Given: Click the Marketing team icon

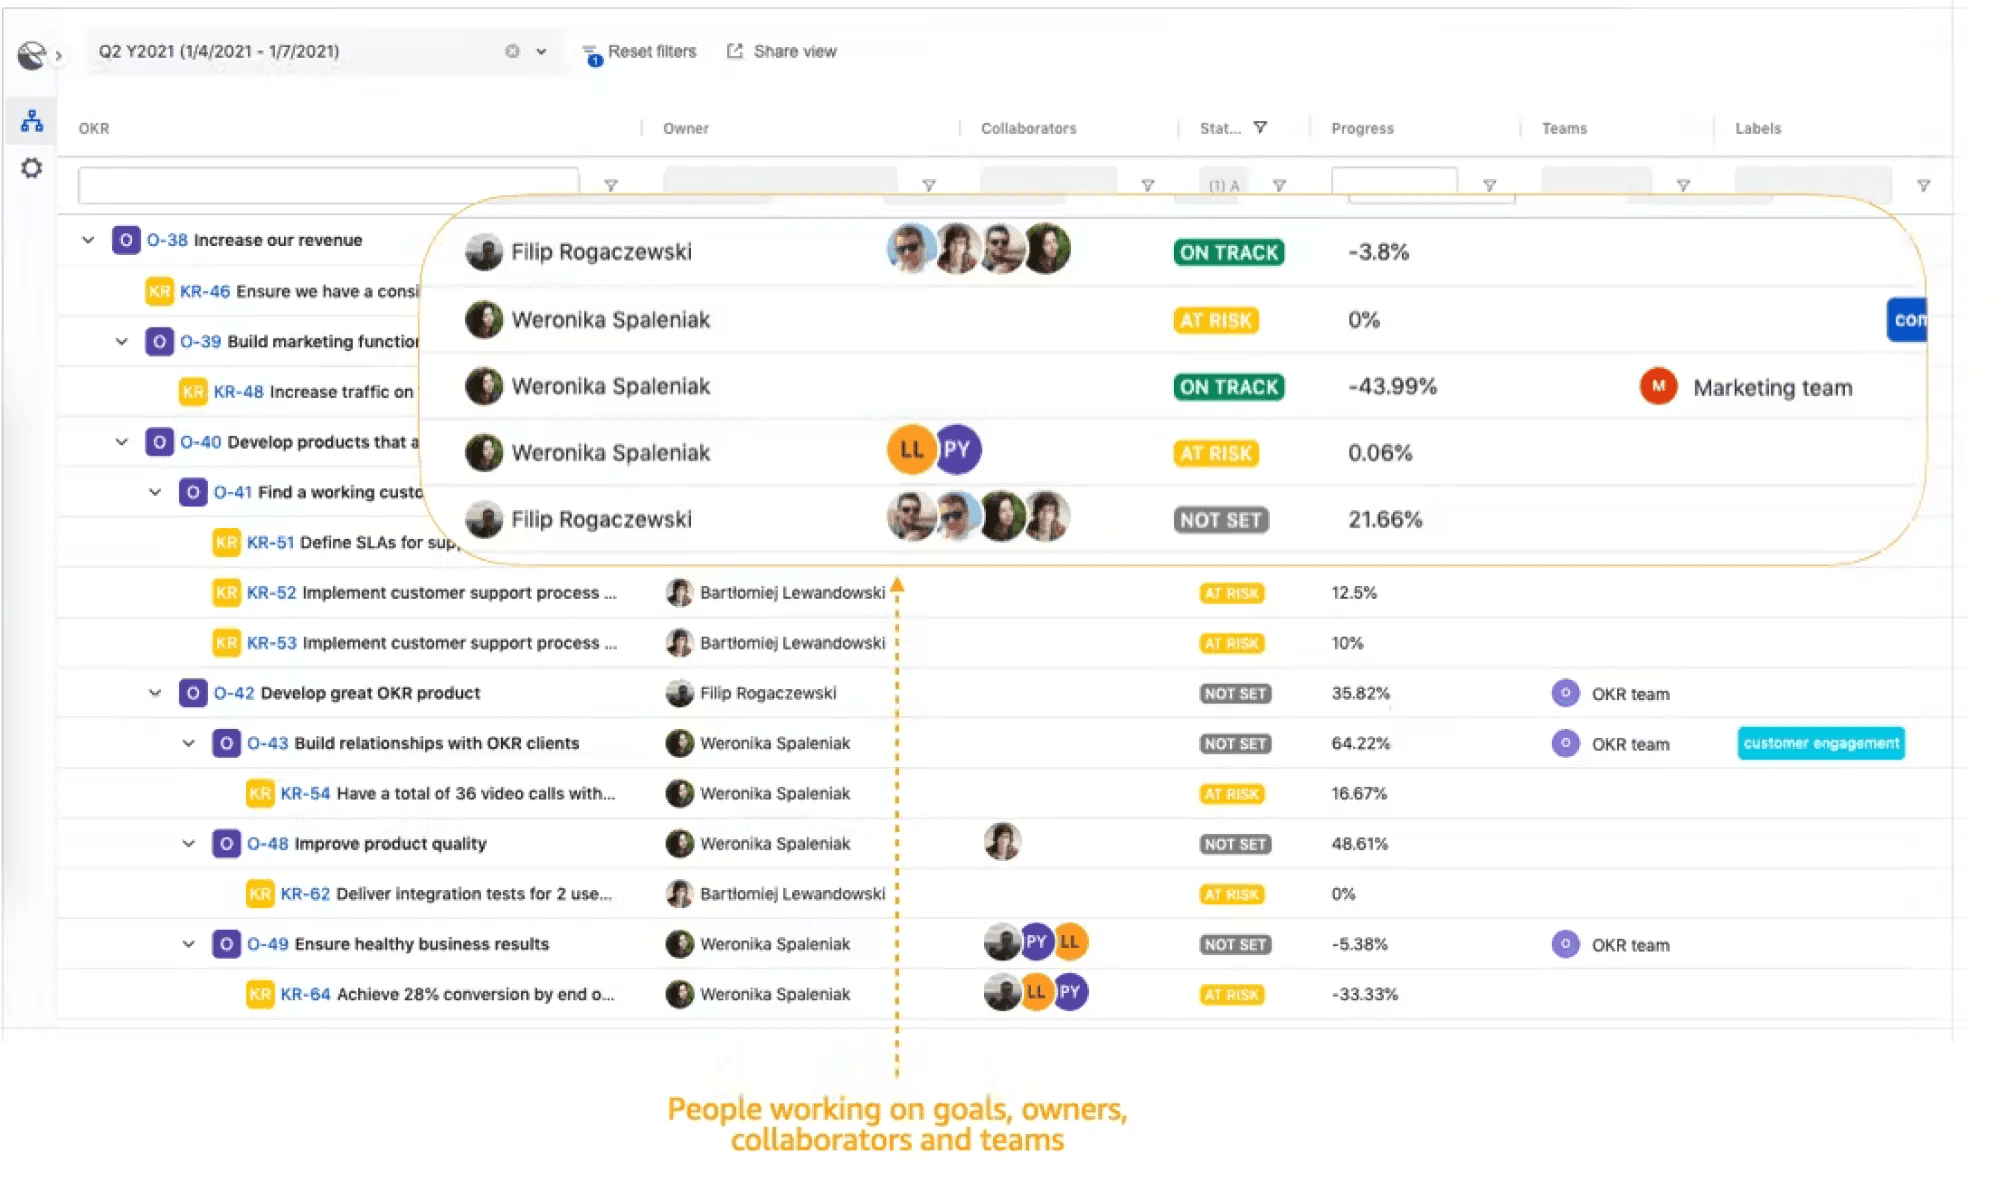Looking at the screenshot, I should tap(1657, 387).
